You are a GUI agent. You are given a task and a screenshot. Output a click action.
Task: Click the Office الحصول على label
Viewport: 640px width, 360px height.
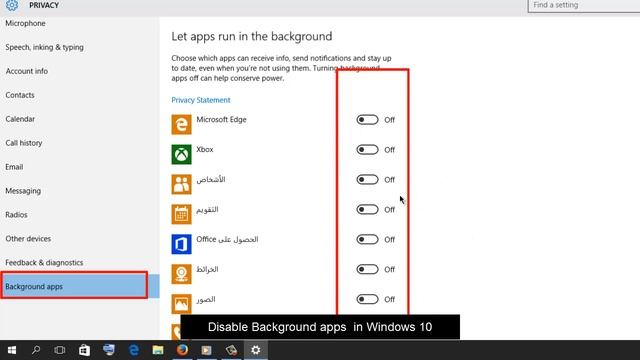pyautogui.click(x=227, y=240)
